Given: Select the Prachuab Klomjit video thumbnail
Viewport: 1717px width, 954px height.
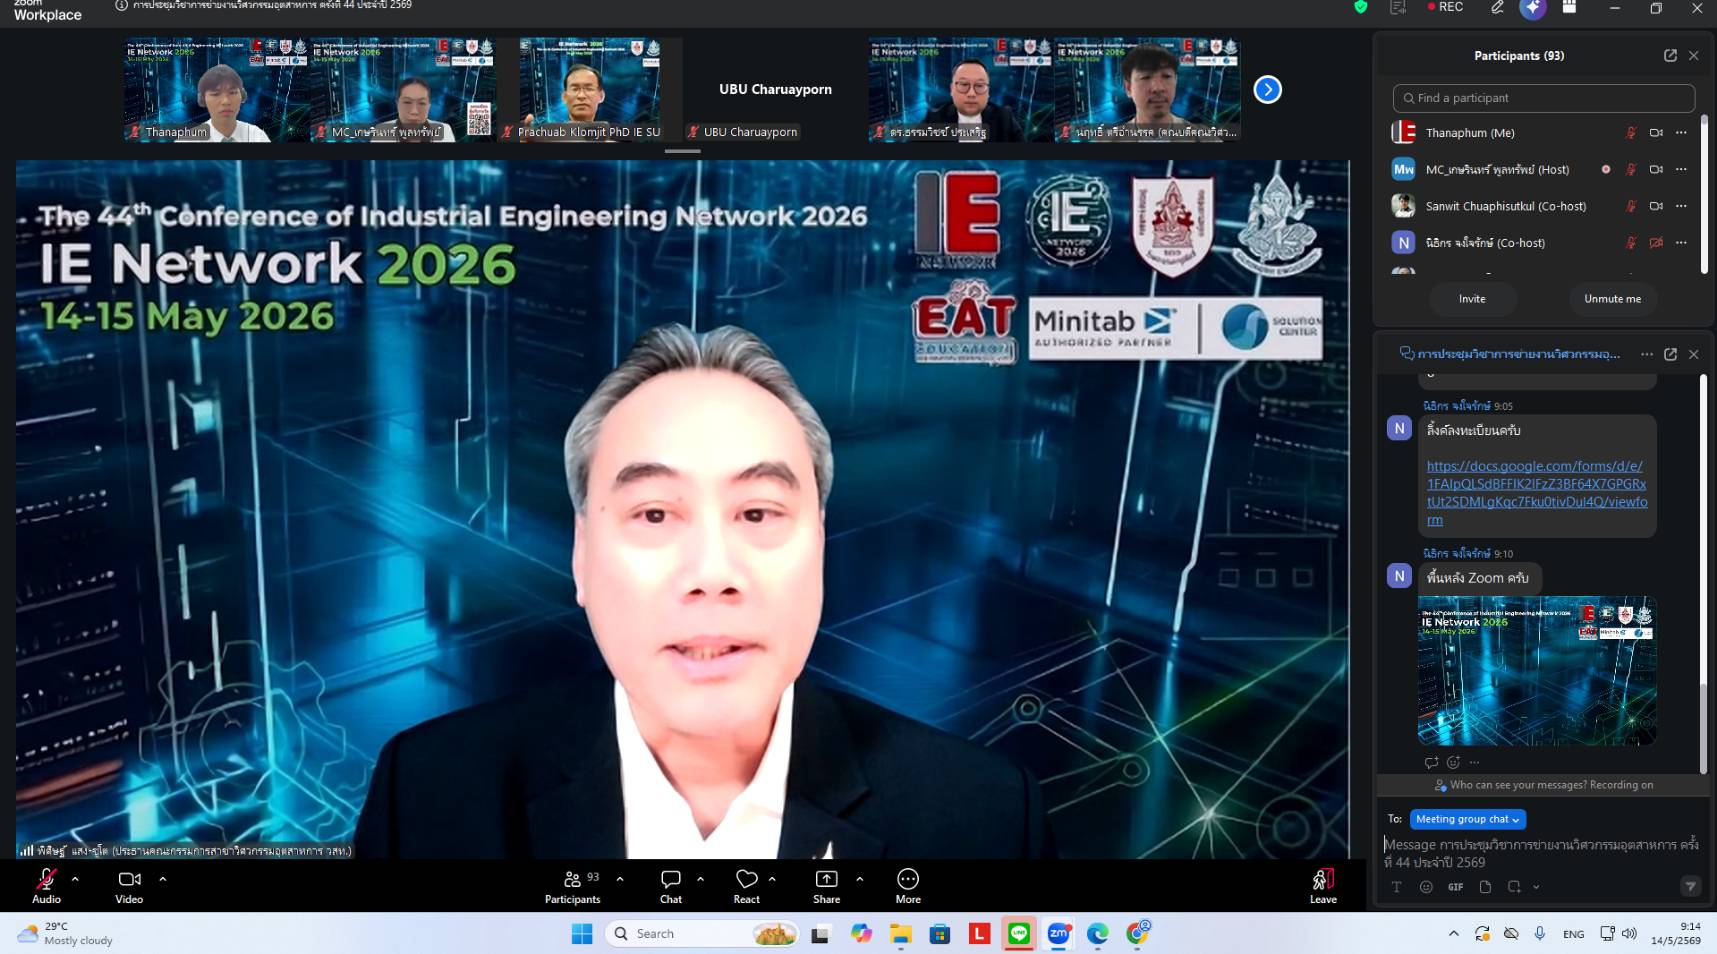Looking at the screenshot, I should [x=590, y=90].
